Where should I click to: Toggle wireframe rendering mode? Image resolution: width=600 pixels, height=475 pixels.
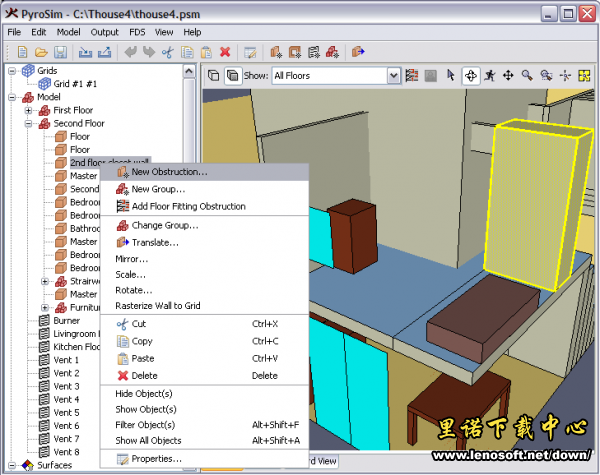point(214,75)
